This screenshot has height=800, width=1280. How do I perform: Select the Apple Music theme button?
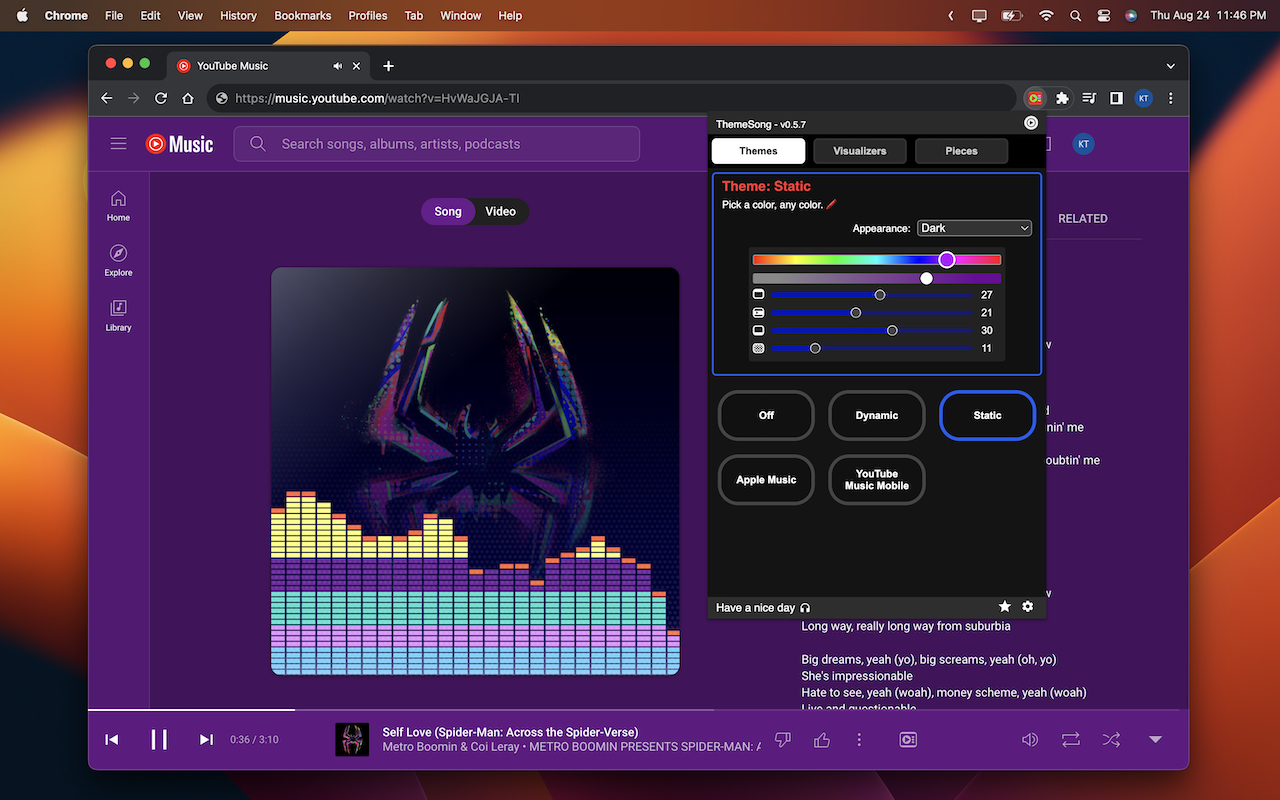[x=766, y=480]
